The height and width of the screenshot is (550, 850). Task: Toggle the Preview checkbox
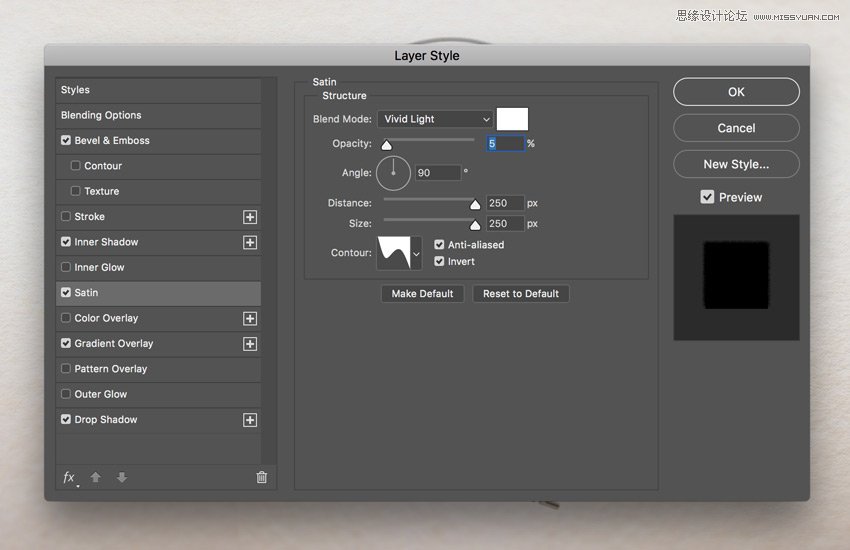pyautogui.click(x=707, y=197)
